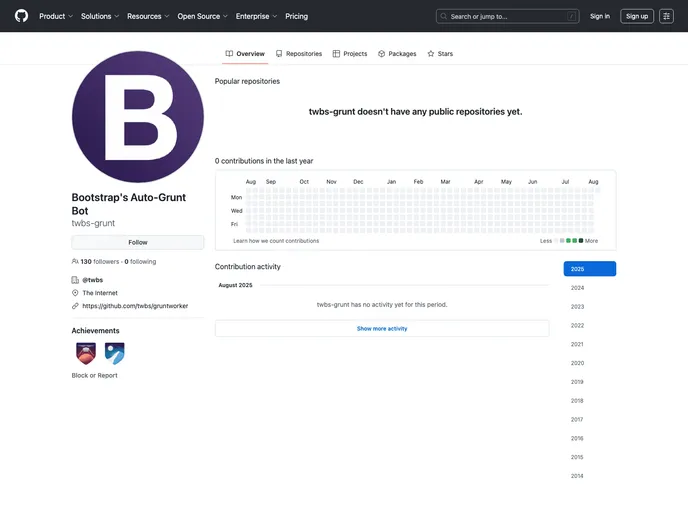Click Show more activity button
Screen dimensions: 688x512
[x=382, y=328]
